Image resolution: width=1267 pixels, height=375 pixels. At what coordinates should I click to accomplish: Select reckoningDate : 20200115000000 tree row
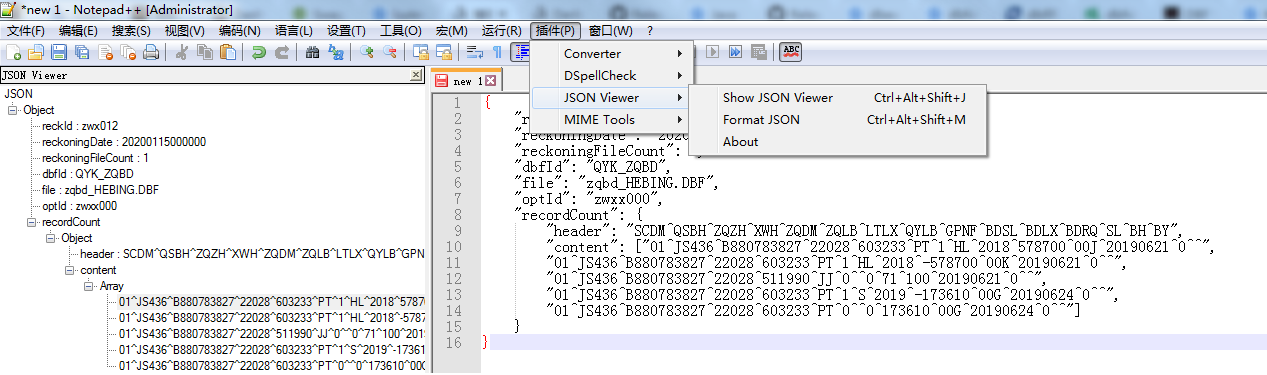pos(124,142)
